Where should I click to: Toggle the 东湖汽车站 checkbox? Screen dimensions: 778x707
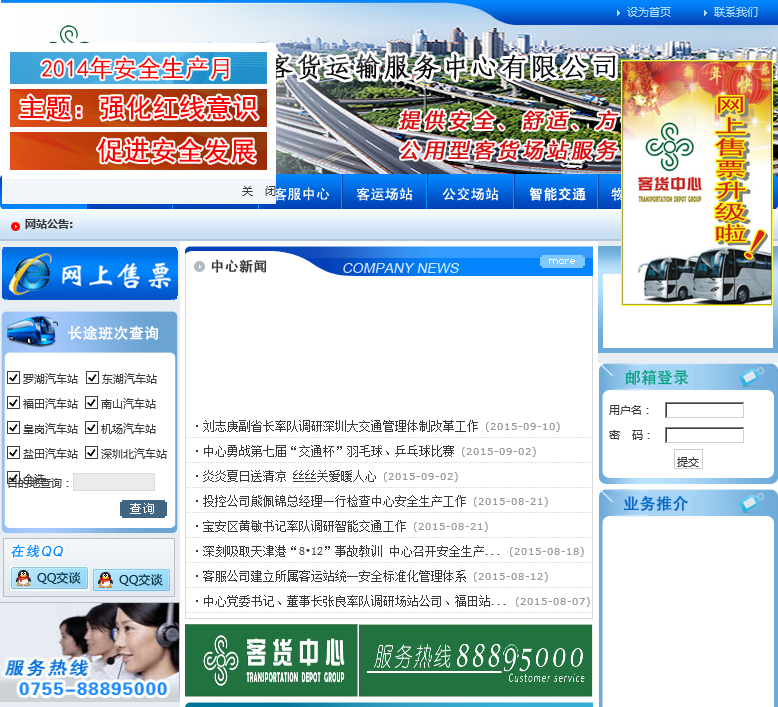92,378
